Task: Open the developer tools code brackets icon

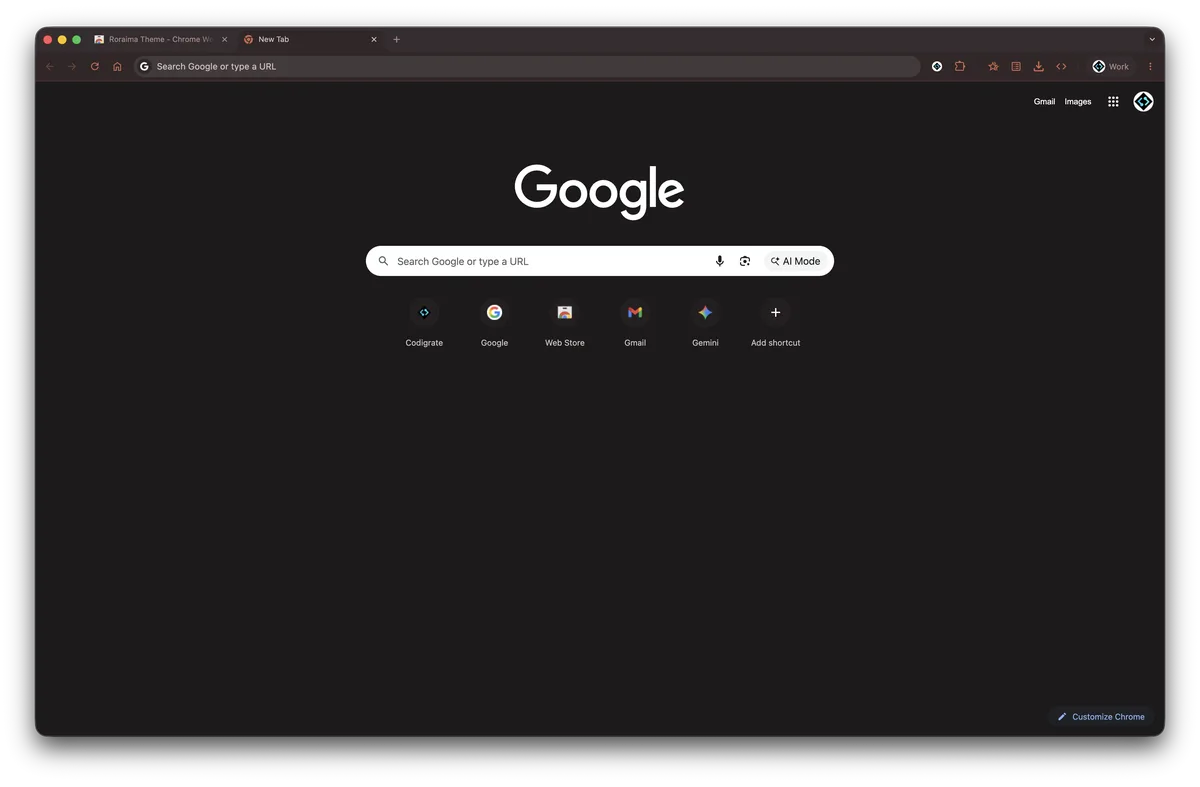Action: [1061, 67]
